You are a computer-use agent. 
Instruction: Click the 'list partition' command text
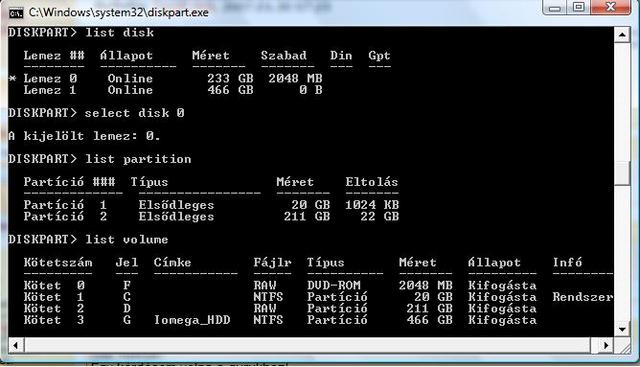[138, 159]
